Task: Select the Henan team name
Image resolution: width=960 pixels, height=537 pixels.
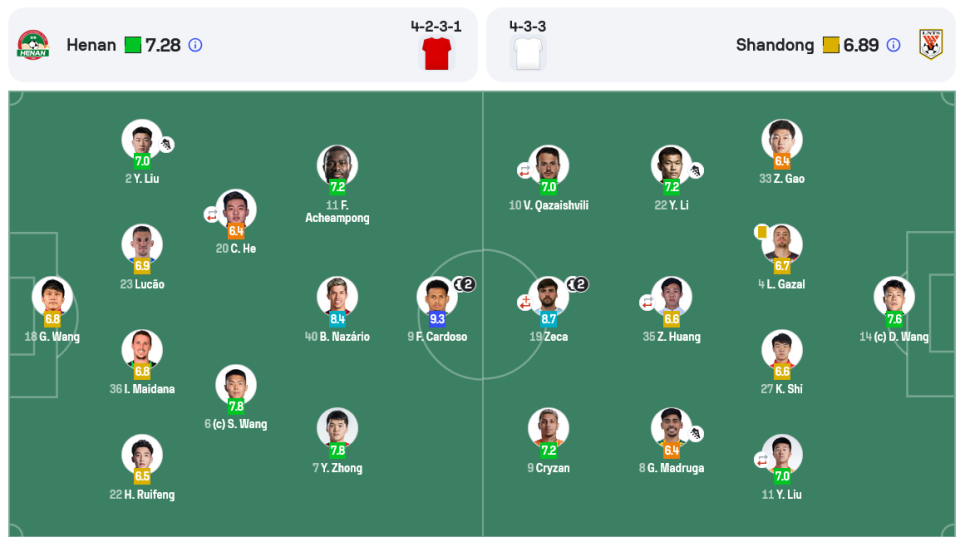Action: point(91,45)
